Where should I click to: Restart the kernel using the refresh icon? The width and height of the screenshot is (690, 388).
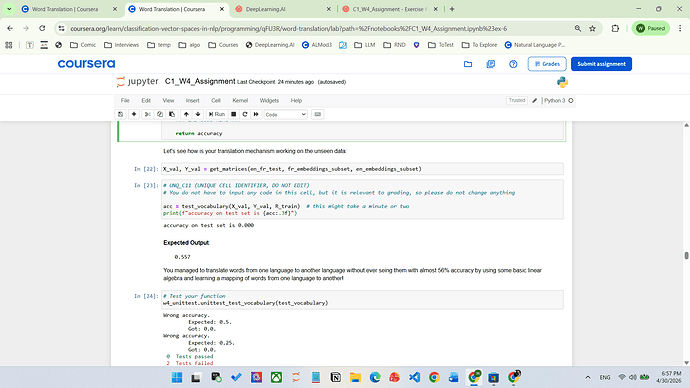pos(245,114)
